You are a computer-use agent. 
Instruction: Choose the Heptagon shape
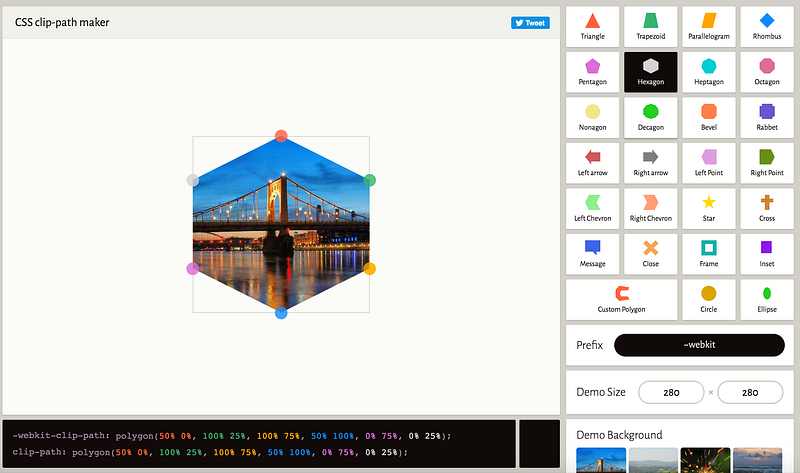[709, 72]
